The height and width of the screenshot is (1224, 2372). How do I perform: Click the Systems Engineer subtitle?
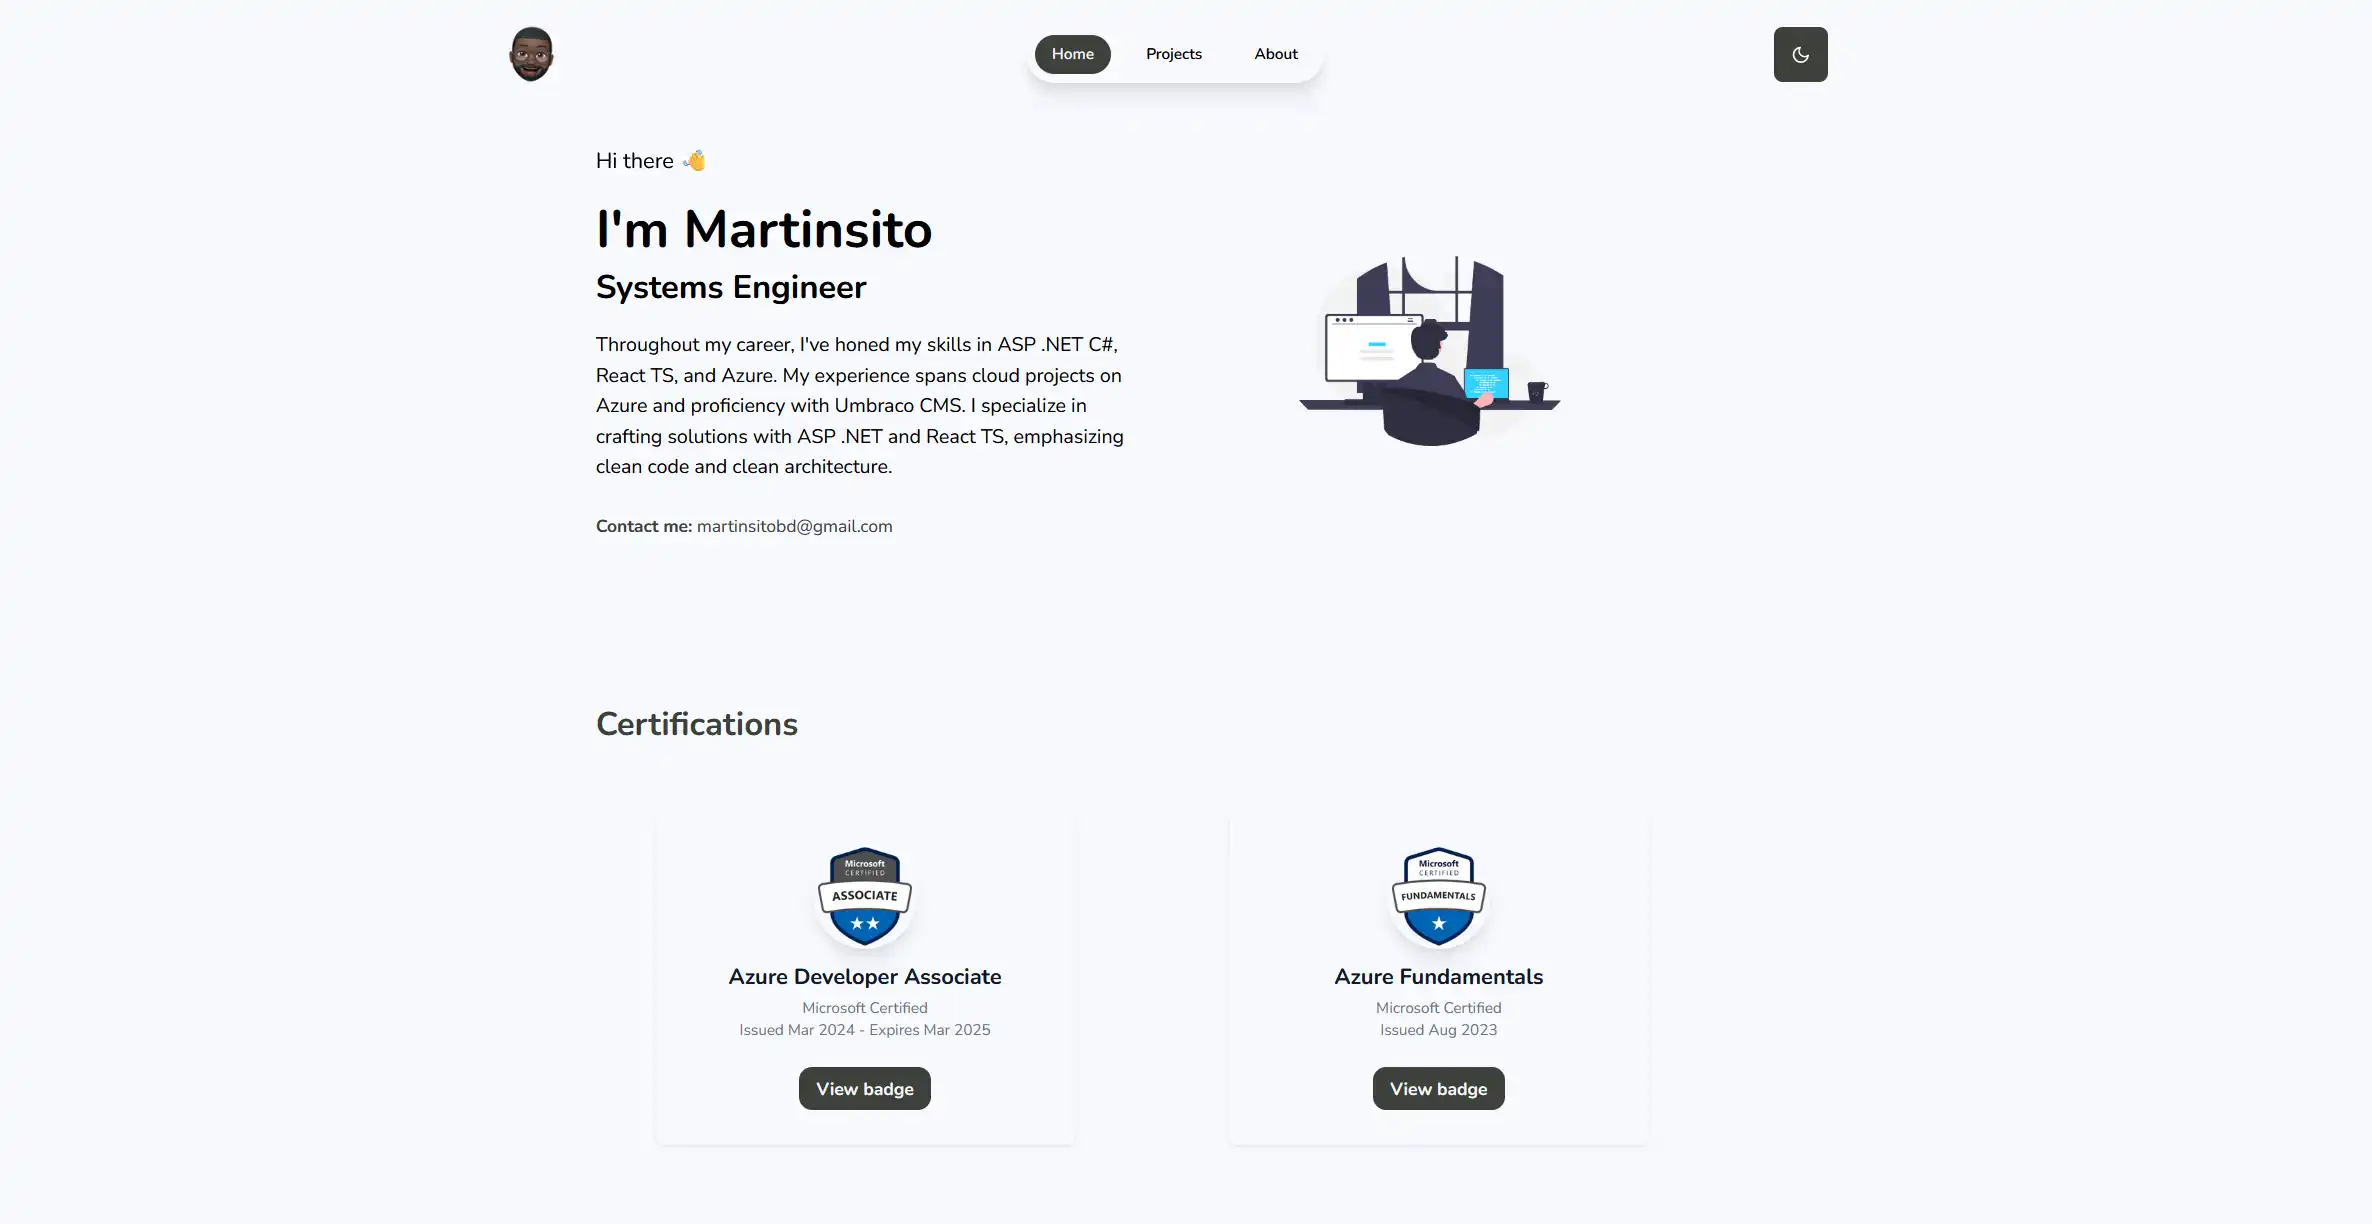point(730,287)
